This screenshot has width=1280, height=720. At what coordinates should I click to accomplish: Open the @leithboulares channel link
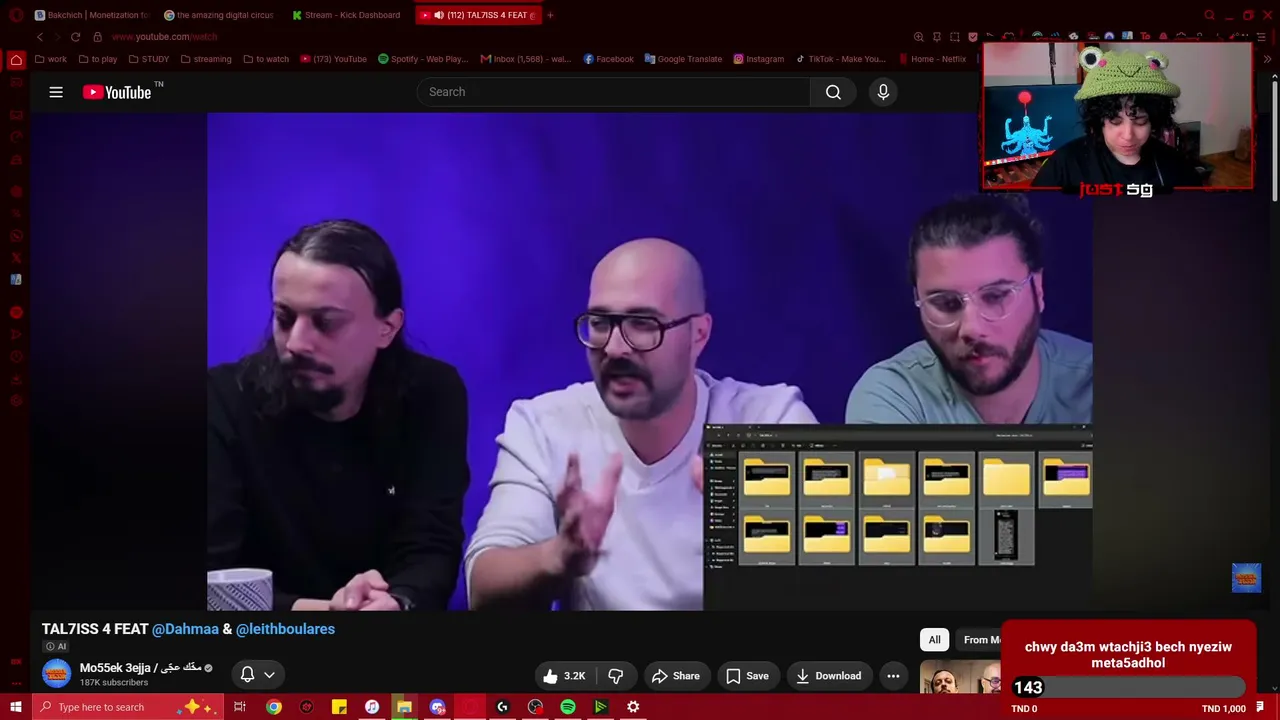286,629
